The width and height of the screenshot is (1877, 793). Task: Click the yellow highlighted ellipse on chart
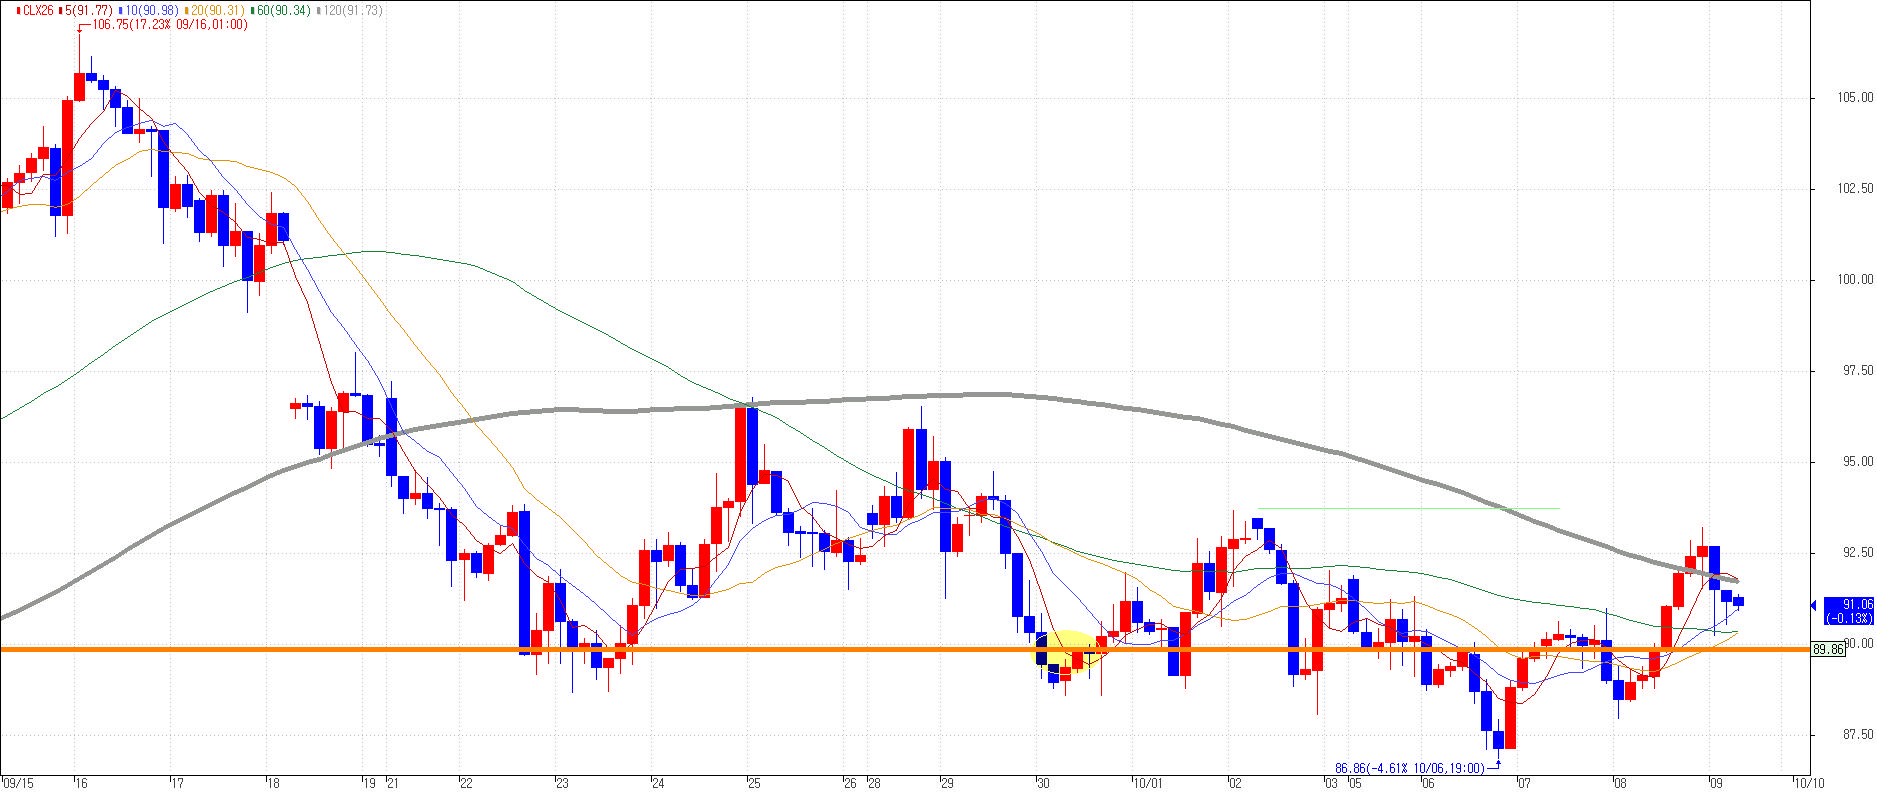pos(1068,650)
